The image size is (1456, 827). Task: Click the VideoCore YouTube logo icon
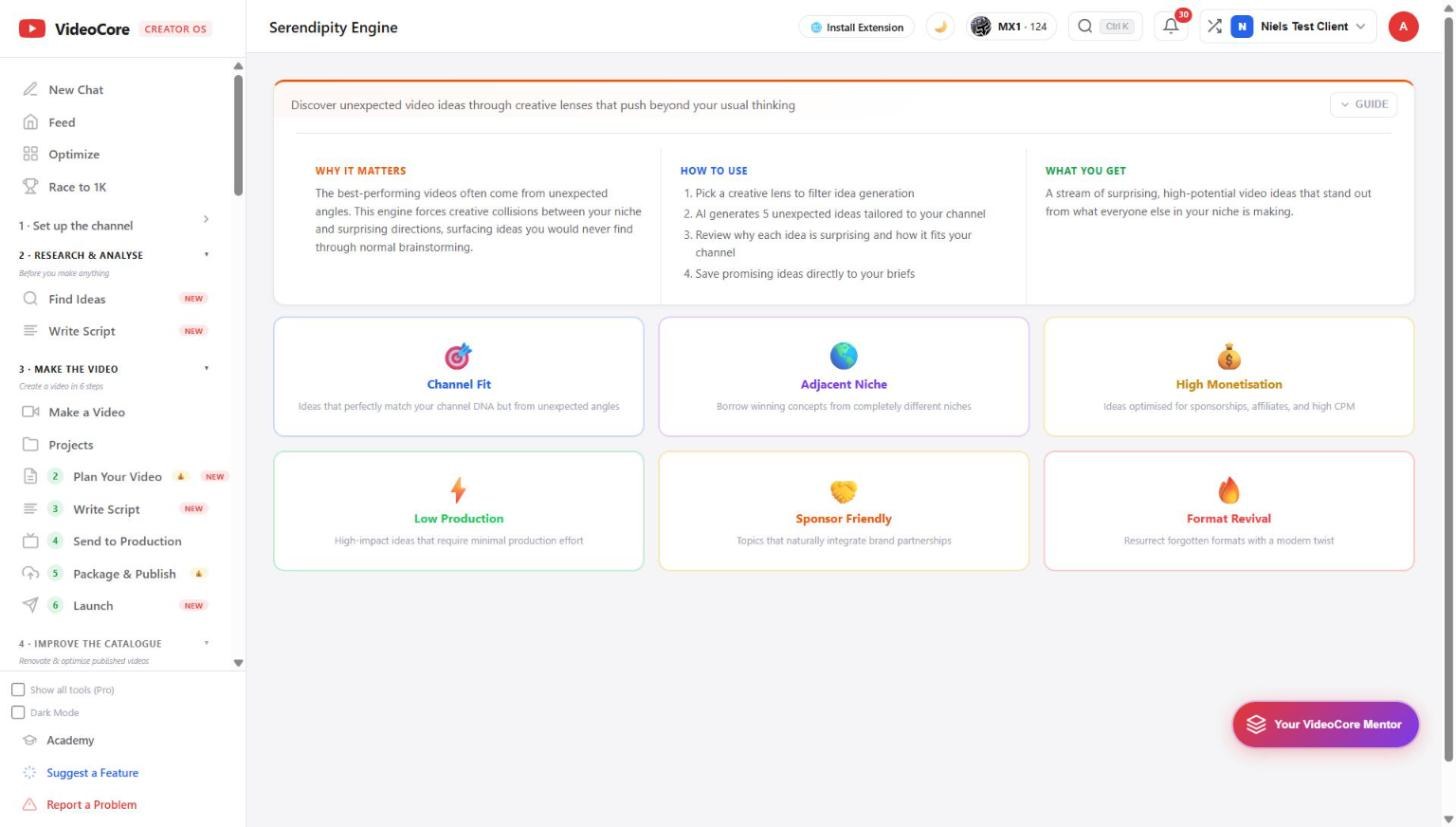(x=32, y=28)
